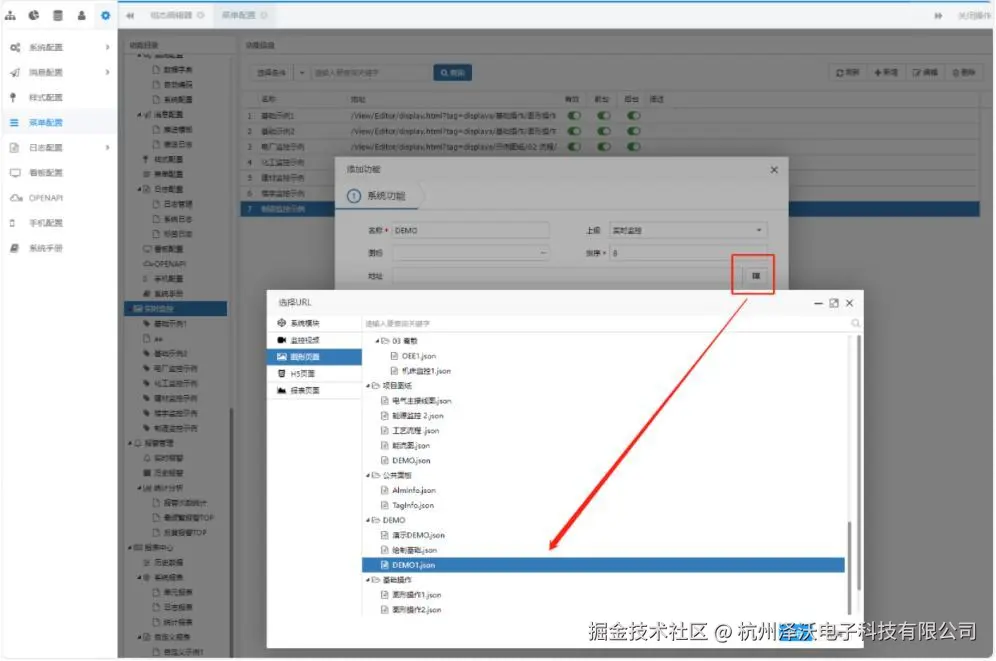996x661 pixels.
Task: Click the edit button in table toolbar
Action: (x=925, y=72)
